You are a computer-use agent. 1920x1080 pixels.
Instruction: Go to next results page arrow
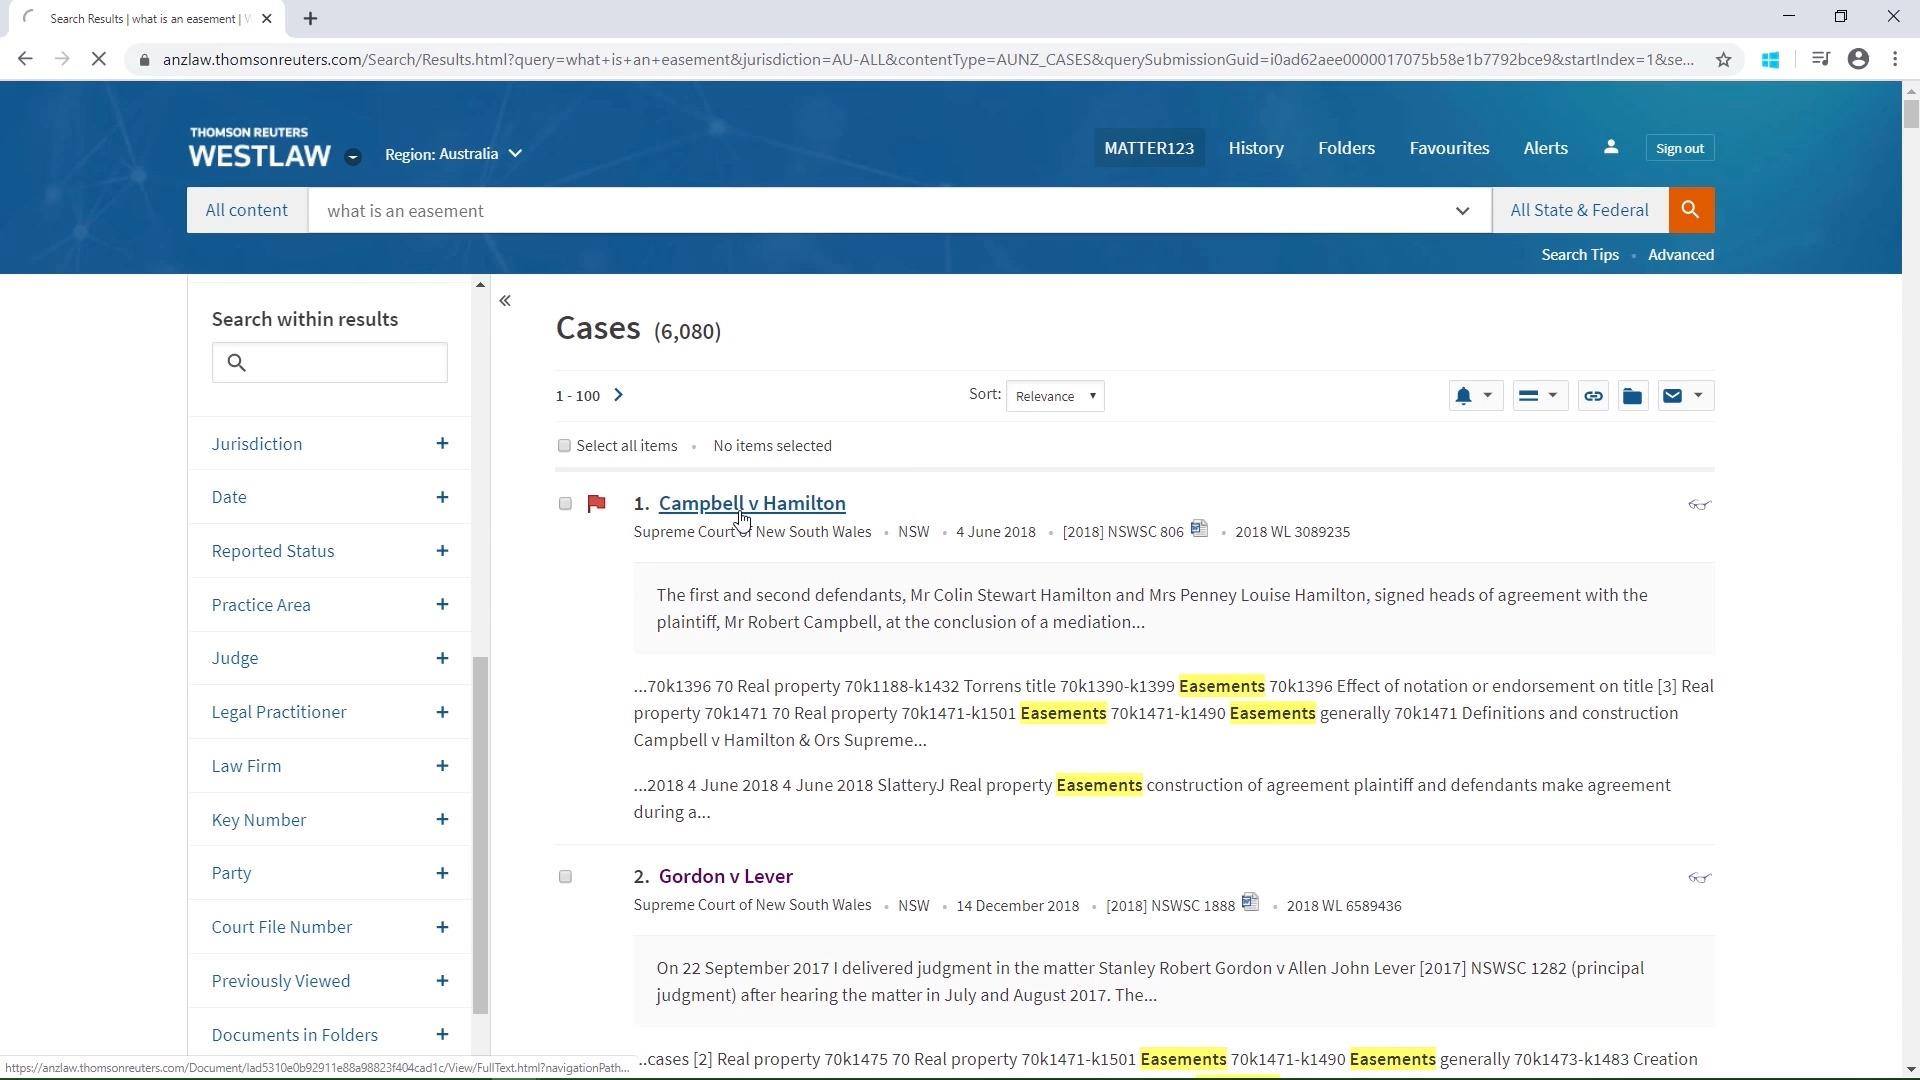tap(618, 395)
